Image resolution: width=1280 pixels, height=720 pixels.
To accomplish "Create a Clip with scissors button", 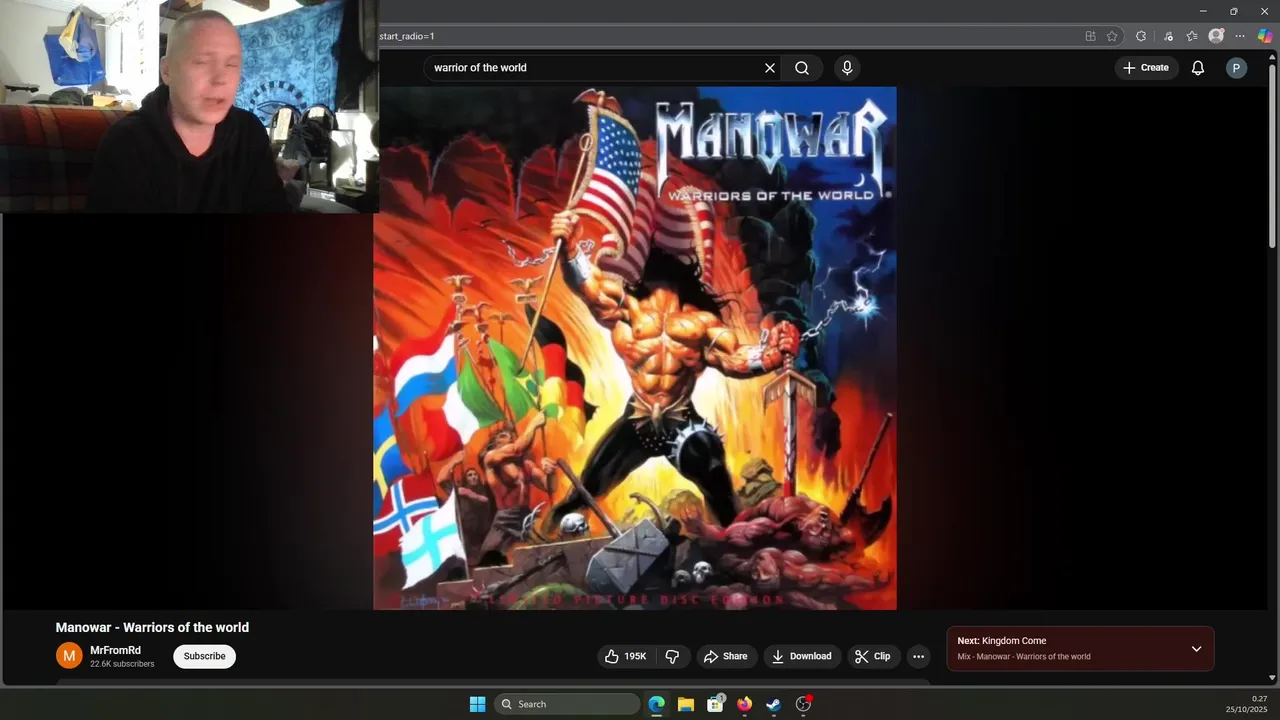I will click(873, 656).
